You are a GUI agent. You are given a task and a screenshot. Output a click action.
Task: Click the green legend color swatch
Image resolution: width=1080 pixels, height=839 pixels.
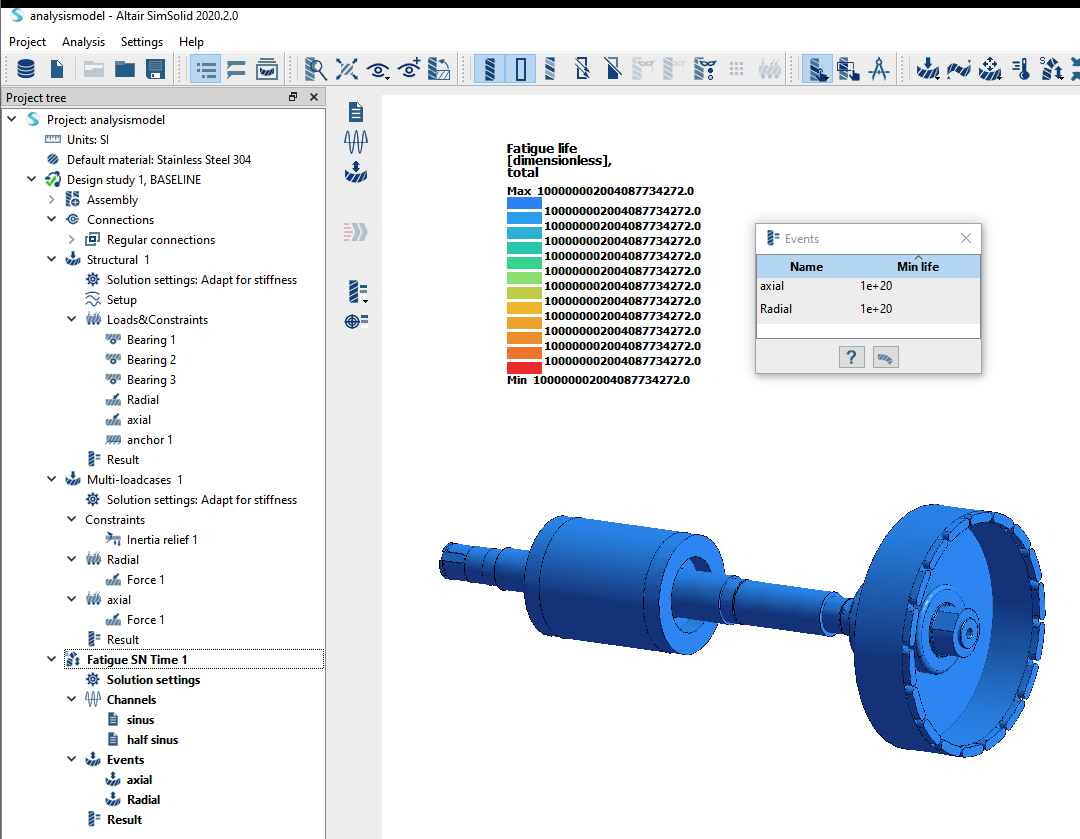(x=524, y=262)
